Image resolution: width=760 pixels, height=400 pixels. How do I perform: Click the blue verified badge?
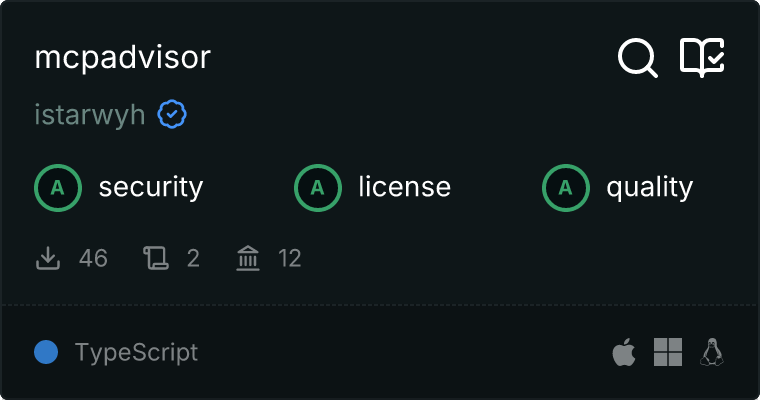pyautogui.click(x=172, y=115)
